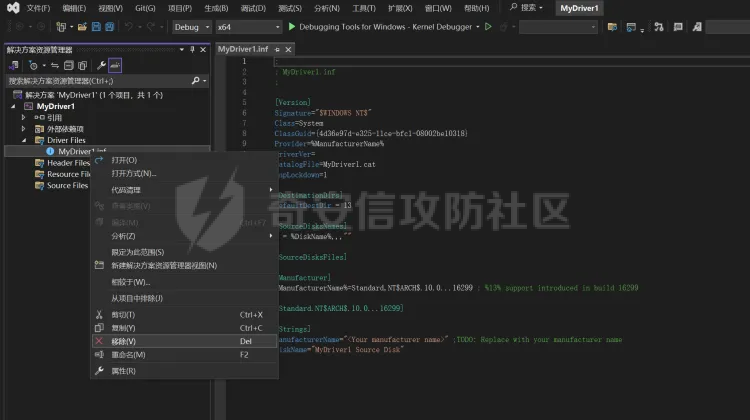Click the Solution Explorer wrench properties icon
The height and width of the screenshot is (420, 750).
tap(101, 65)
